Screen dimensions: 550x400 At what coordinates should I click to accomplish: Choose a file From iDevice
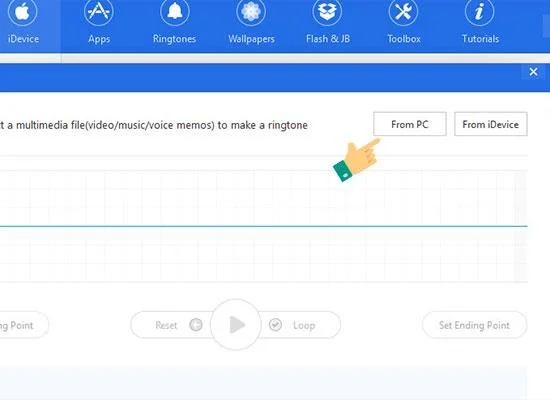click(490, 124)
